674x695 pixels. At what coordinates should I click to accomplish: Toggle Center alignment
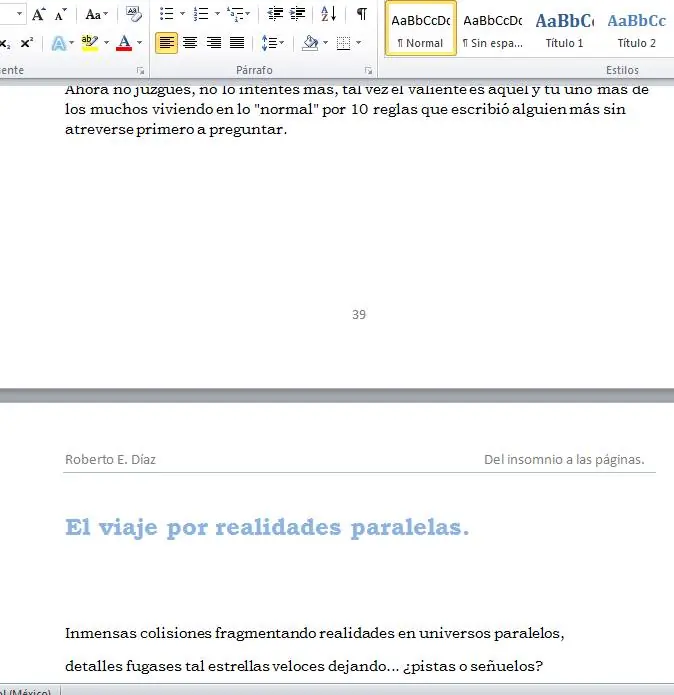(190, 43)
